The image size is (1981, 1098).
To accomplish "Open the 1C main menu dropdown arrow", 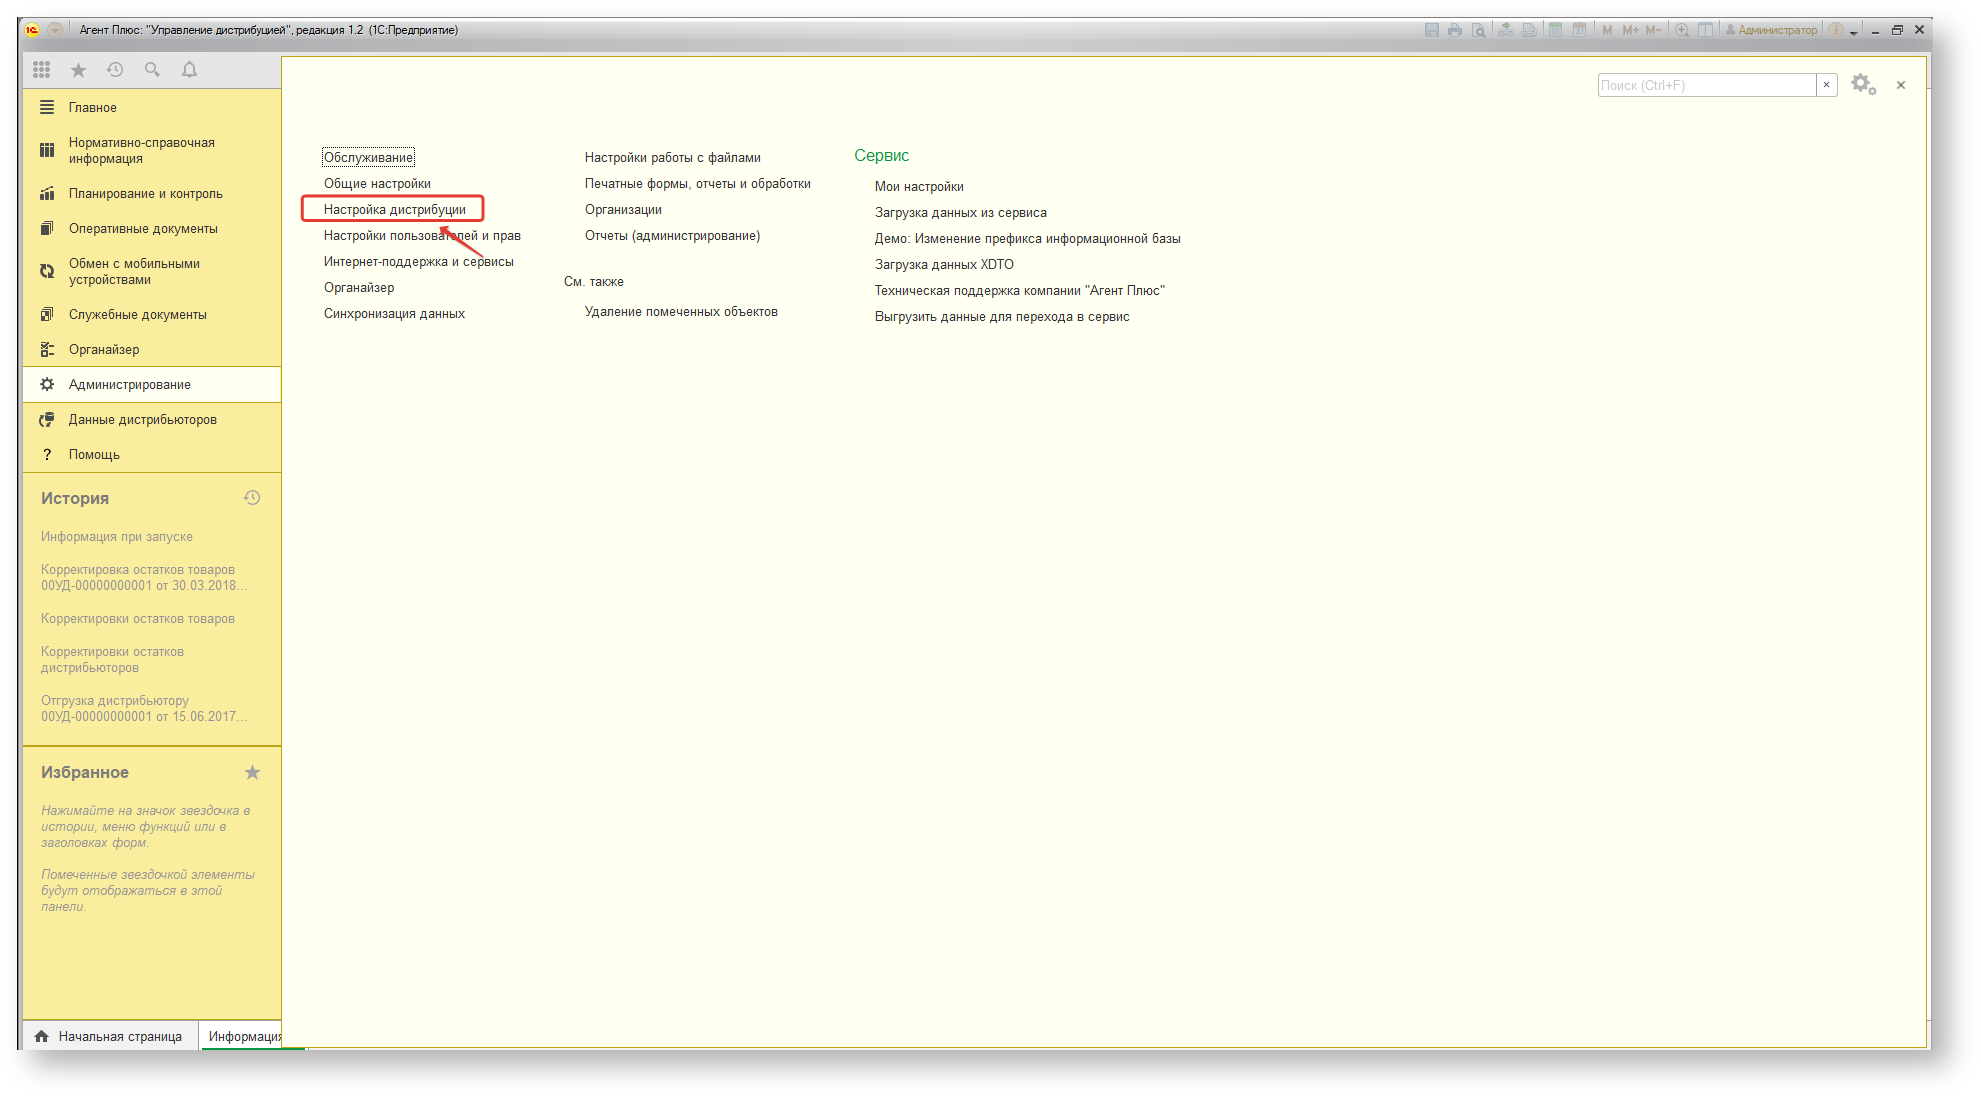I will 55,30.
